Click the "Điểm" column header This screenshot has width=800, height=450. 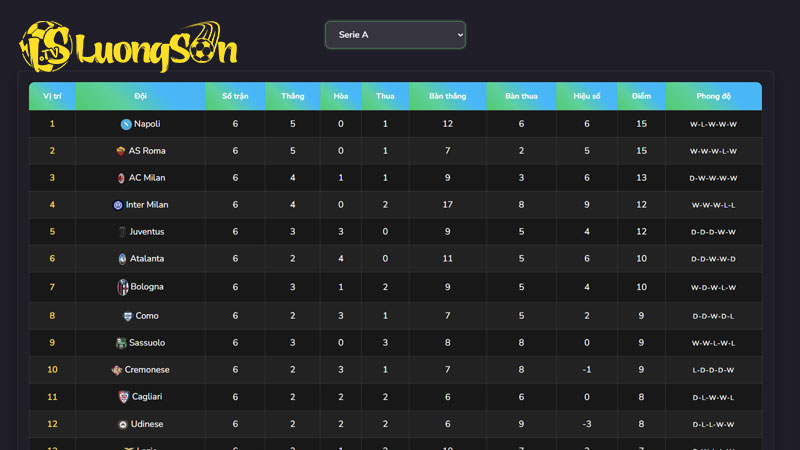coord(641,96)
